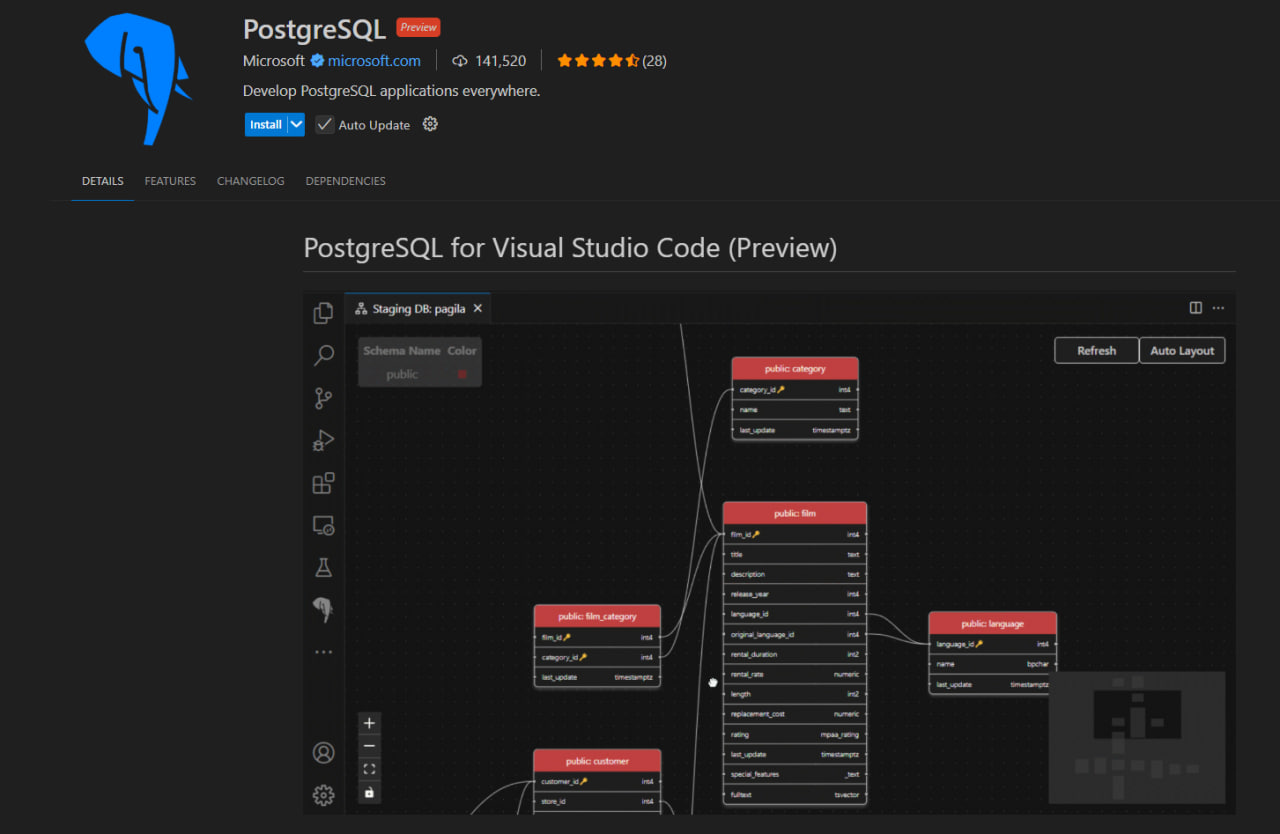Open the Run and Debug icon
1280x834 pixels.
323,440
